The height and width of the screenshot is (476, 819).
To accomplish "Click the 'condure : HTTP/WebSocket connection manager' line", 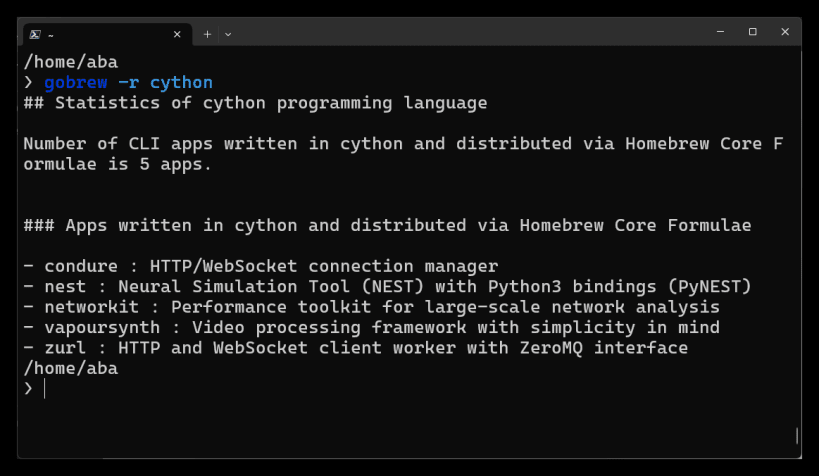I will coord(261,266).
